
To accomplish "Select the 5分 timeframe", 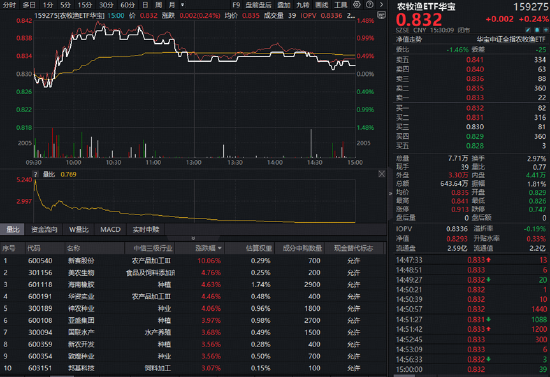I will coord(65,5).
